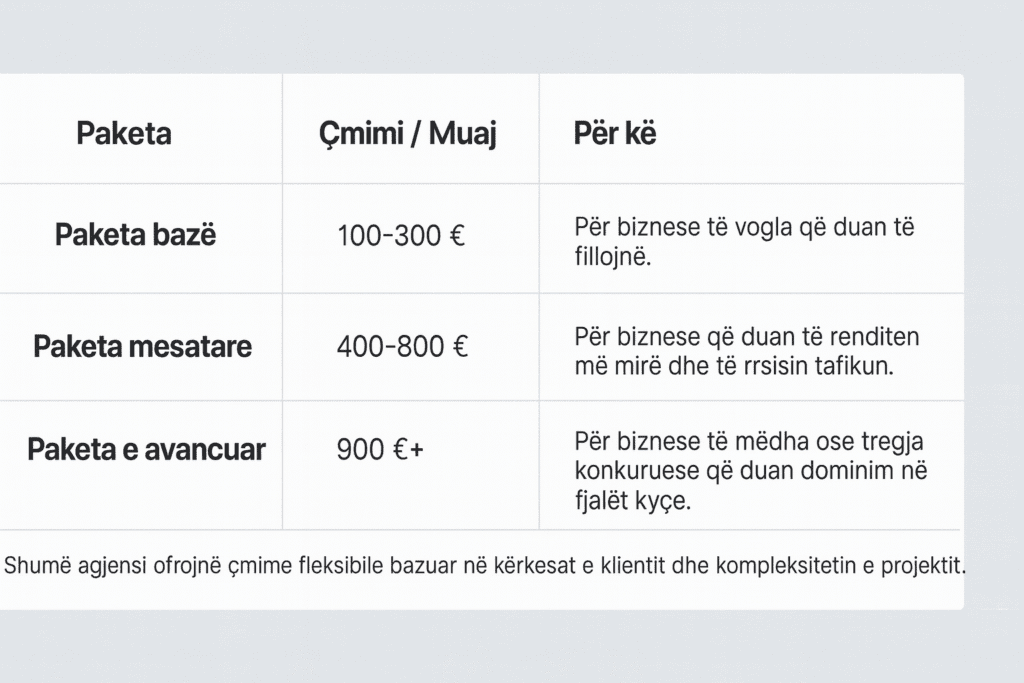Click the text 'konkuruese që duan dominim'
The image size is (1024, 683).
point(740,470)
